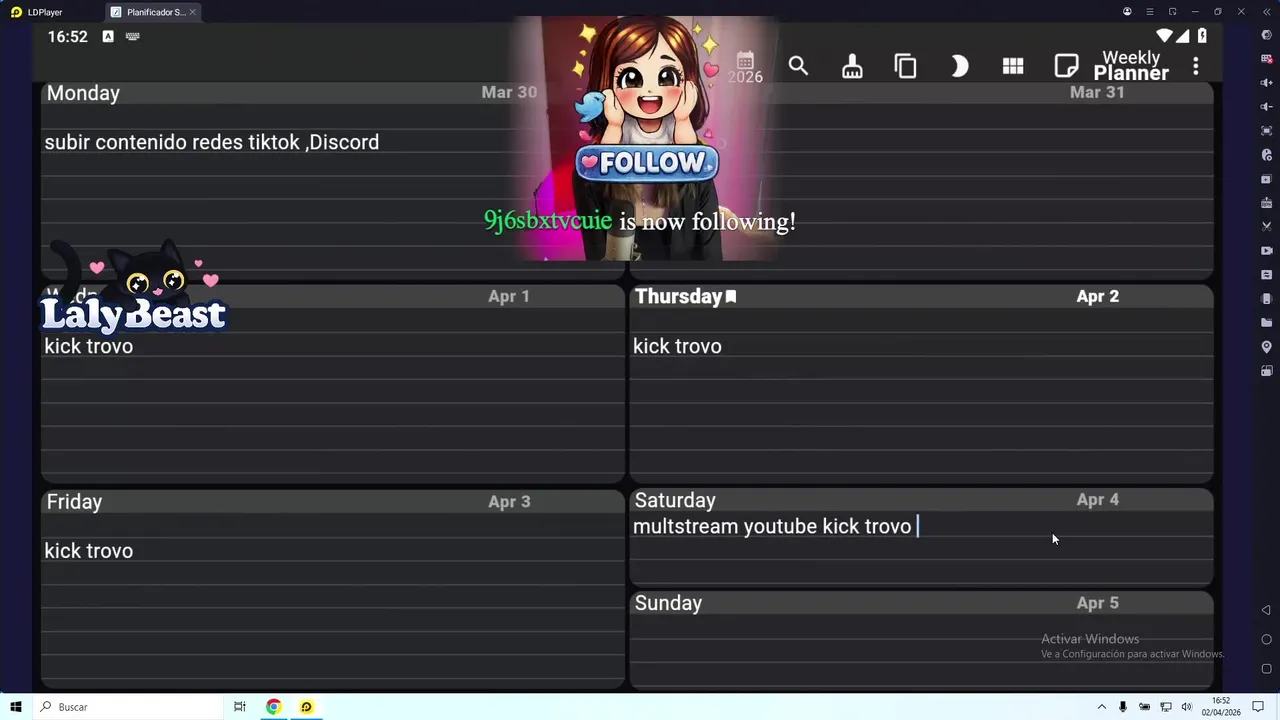Screen dimensions: 1280x720
Task: Click LDPlayer multi-window mode icon in title bar
Action: tap(1172, 12)
